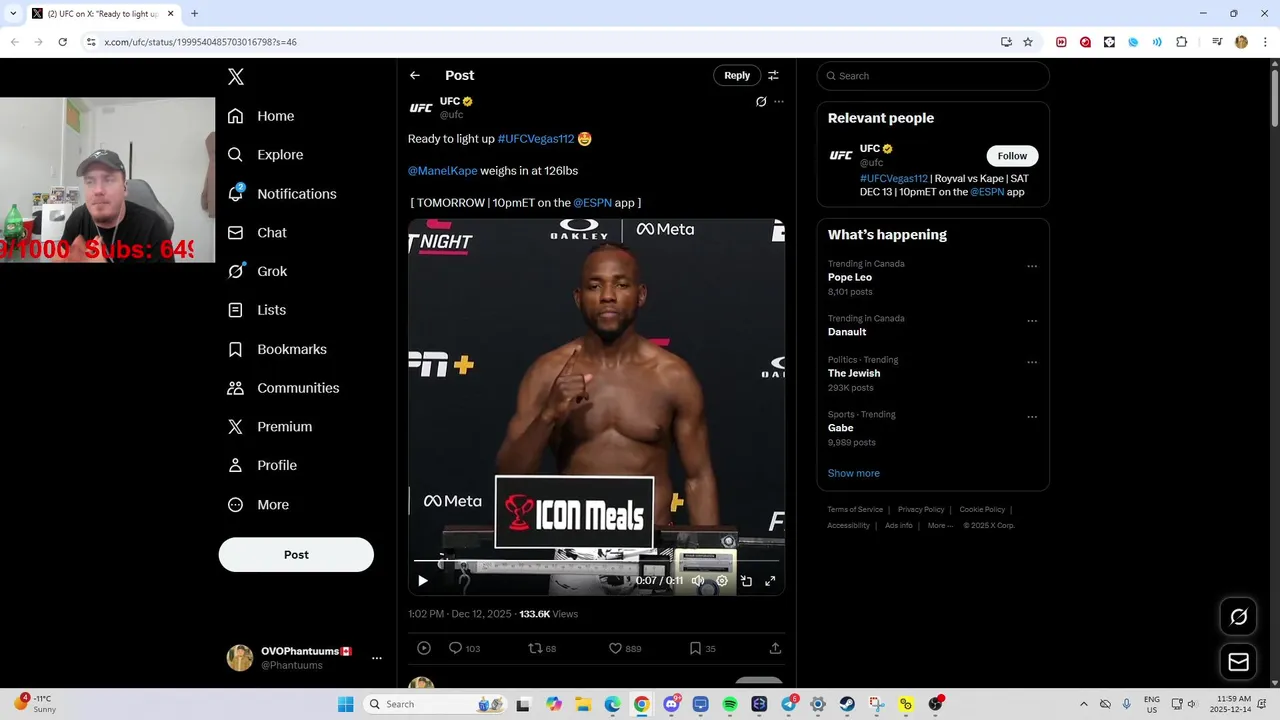This screenshot has height=720, width=1280.
Task: Open the Chrome three-dot menu
Action: point(1265,42)
